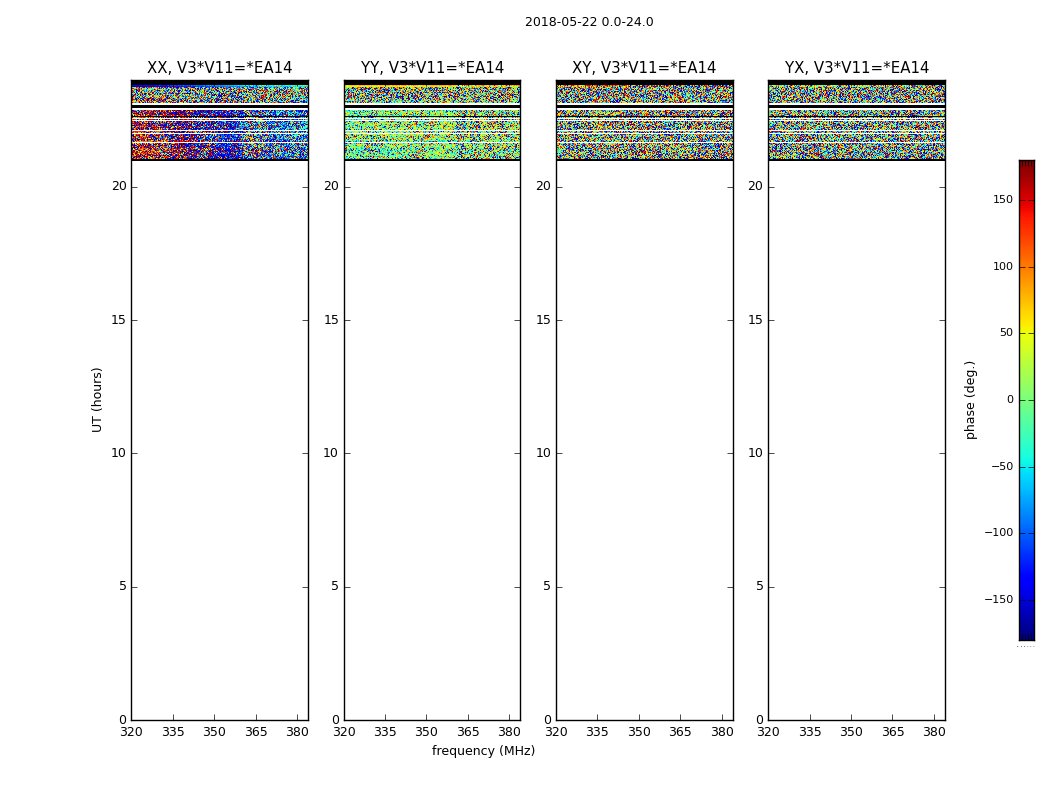Click the YY panel phase heatmap data
The image size is (1050, 800).
(x=432, y=121)
